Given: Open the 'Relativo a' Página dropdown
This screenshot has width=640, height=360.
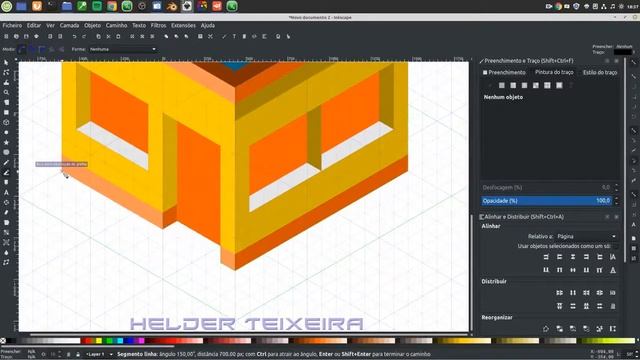Looking at the screenshot, I should [x=587, y=236].
